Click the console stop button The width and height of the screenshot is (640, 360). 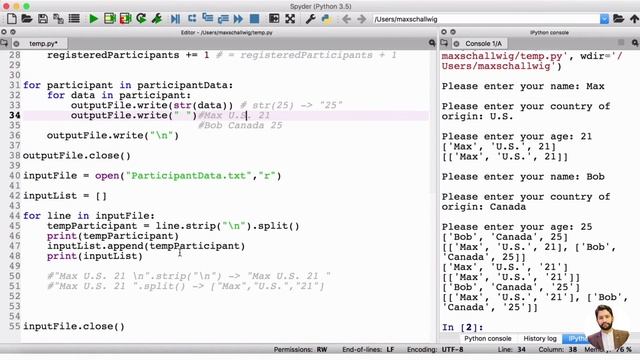click(x=621, y=42)
